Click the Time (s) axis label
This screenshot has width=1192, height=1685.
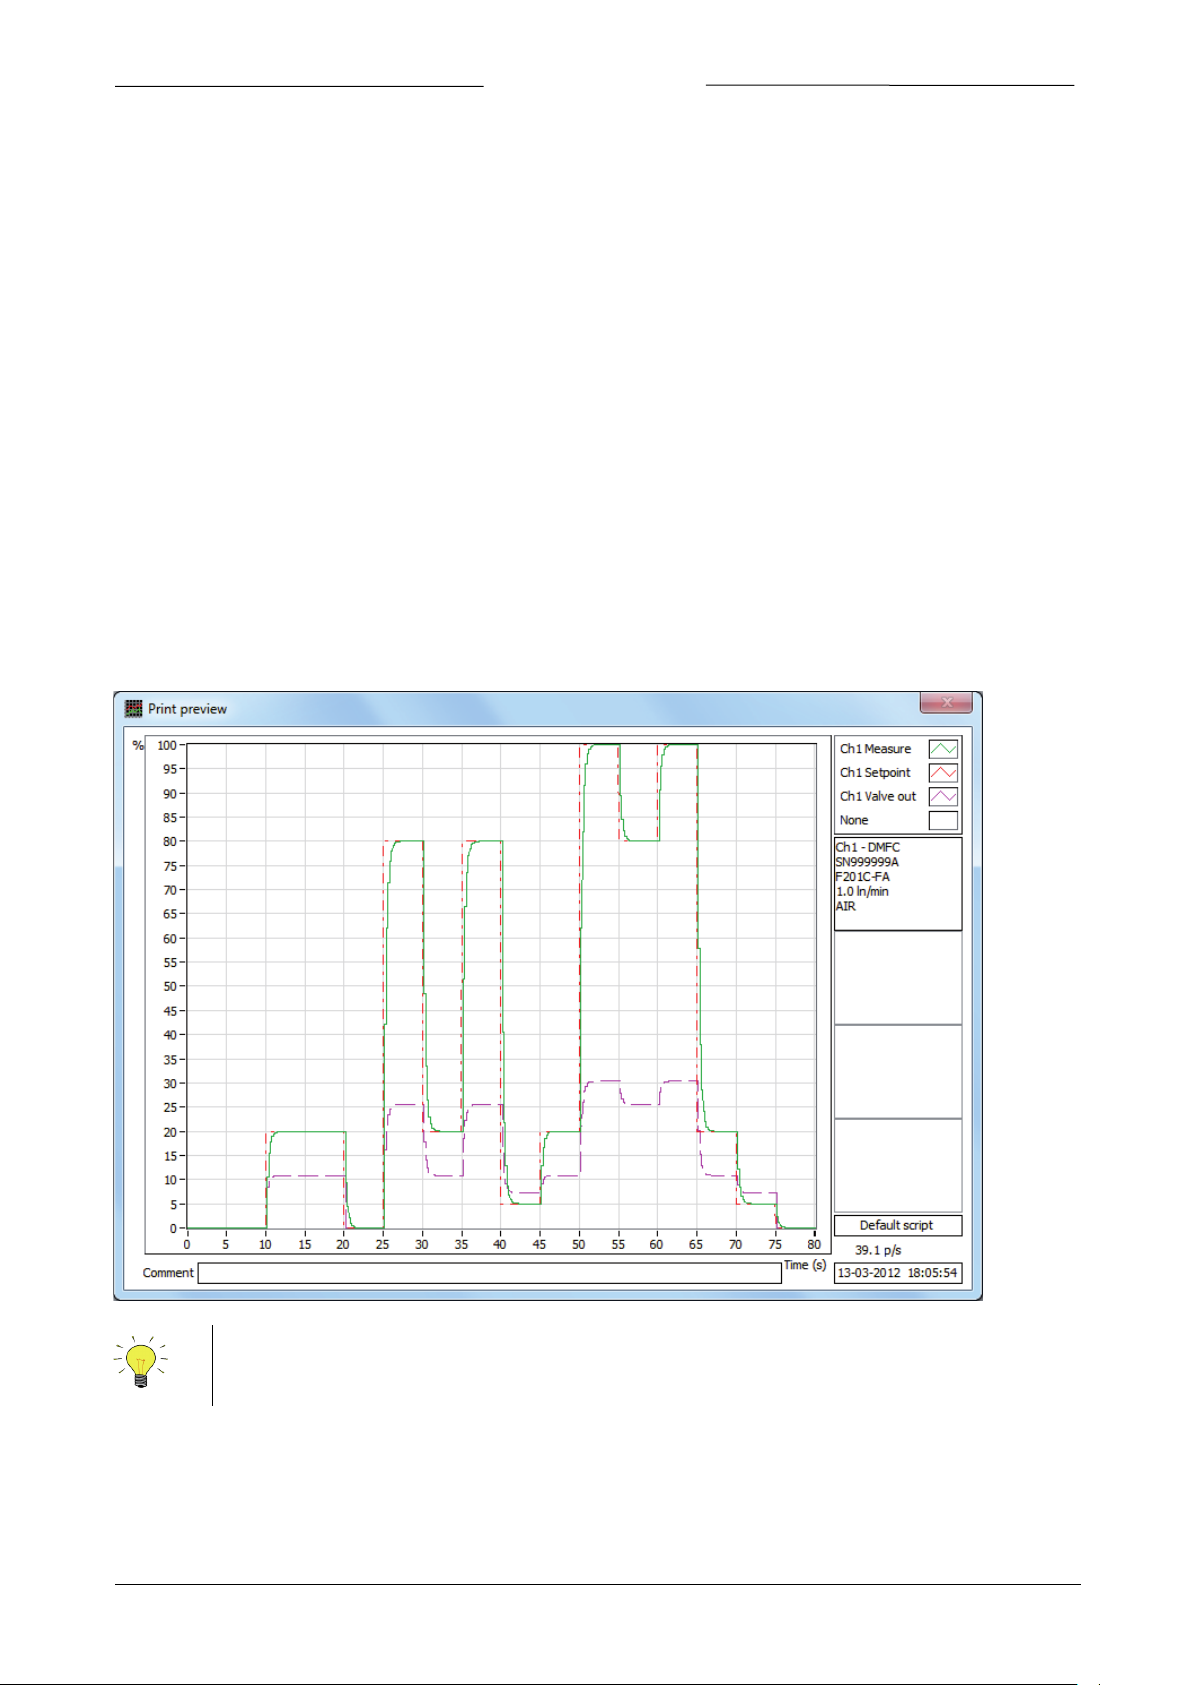pyautogui.click(x=805, y=1265)
